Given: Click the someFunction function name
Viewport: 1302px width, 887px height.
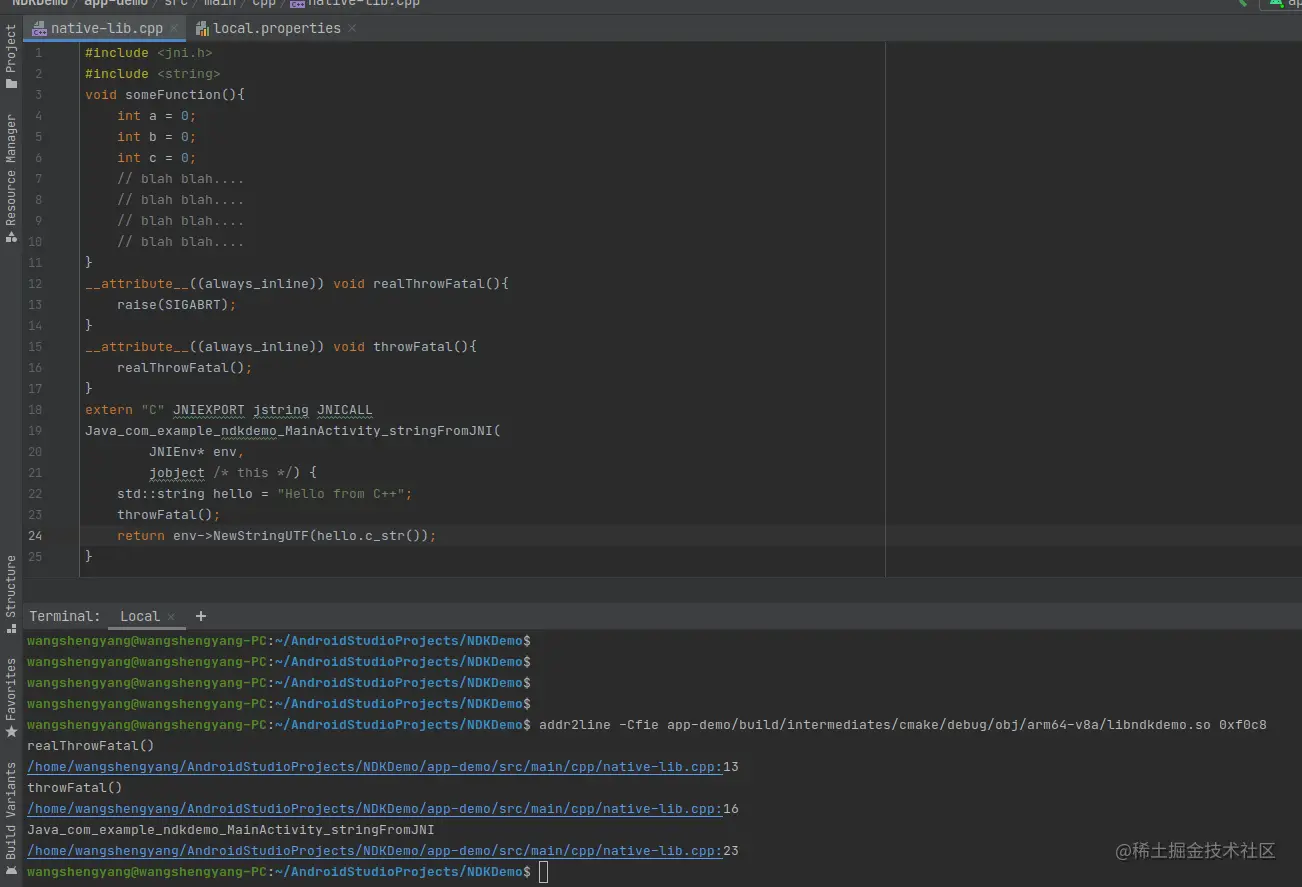Looking at the screenshot, I should (x=173, y=95).
